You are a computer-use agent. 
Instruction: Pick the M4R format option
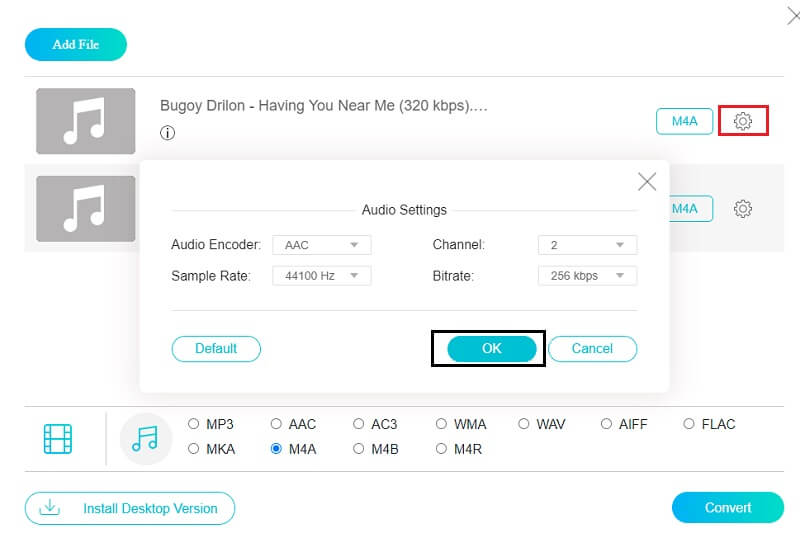tap(442, 449)
